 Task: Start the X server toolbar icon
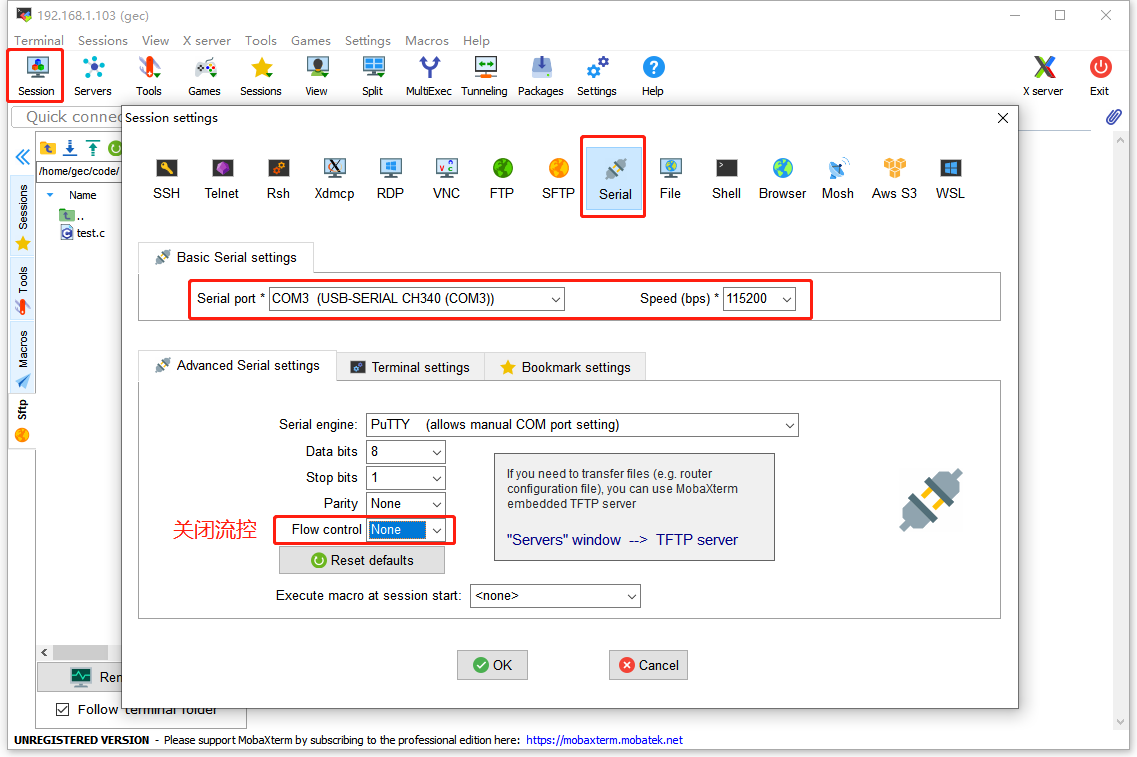pos(1043,75)
